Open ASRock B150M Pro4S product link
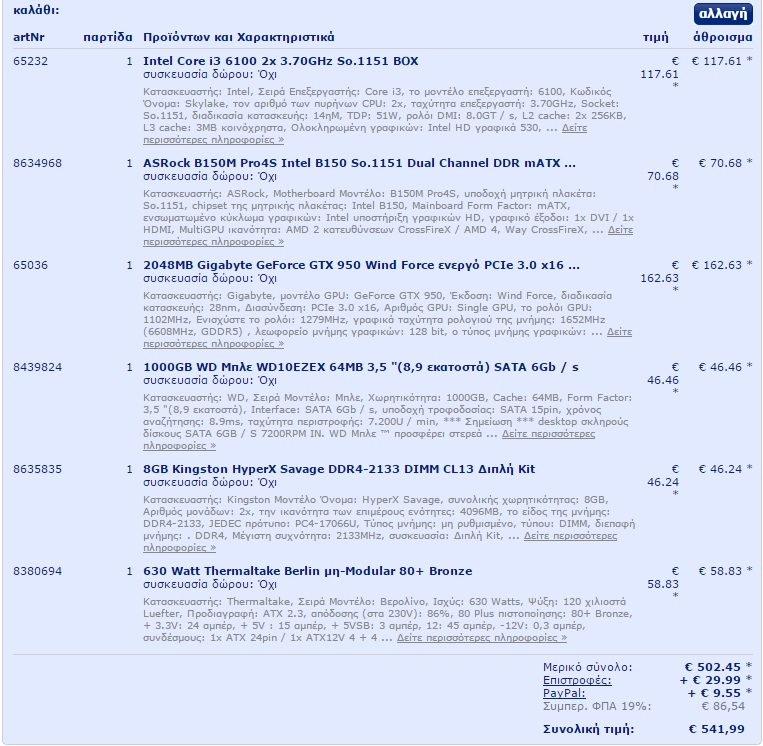This screenshot has width=763, height=746. (x=359, y=163)
